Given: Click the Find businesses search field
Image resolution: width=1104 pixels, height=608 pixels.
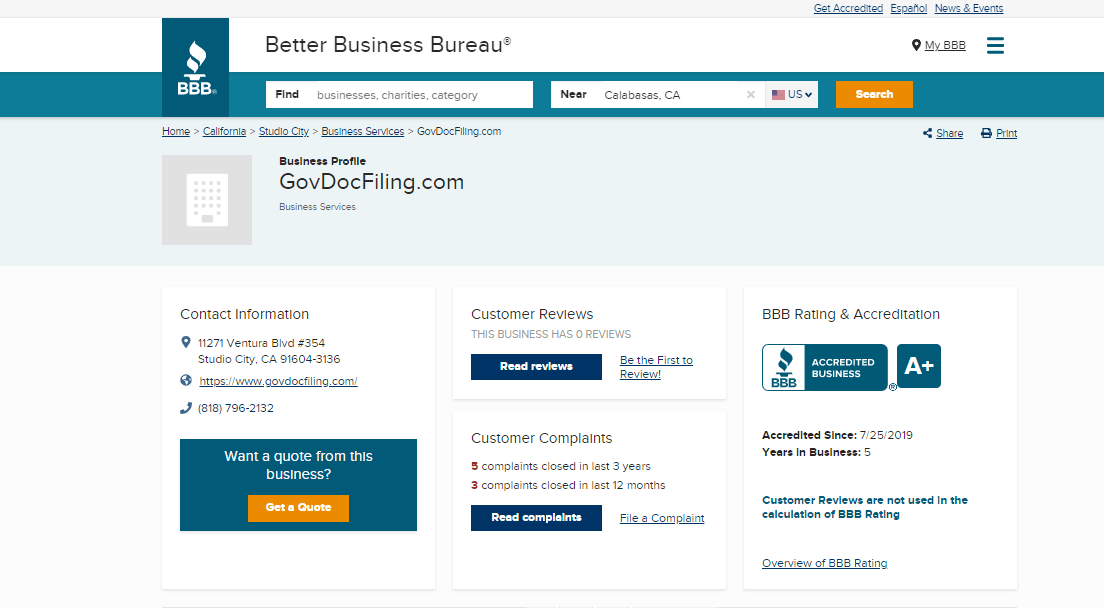Looking at the screenshot, I should tap(399, 94).
